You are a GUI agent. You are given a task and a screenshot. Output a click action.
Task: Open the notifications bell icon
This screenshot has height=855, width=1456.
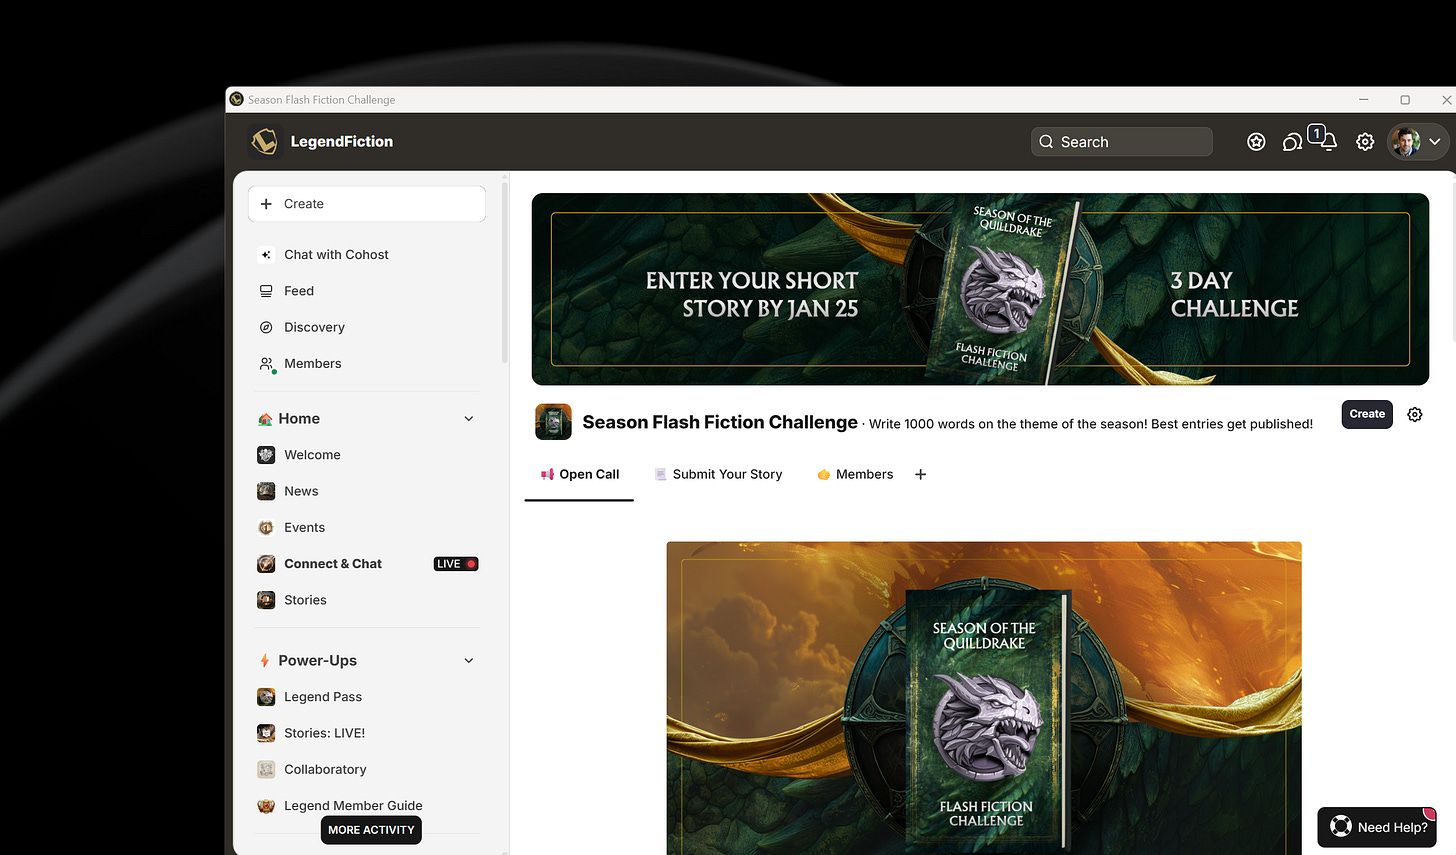(x=1328, y=142)
